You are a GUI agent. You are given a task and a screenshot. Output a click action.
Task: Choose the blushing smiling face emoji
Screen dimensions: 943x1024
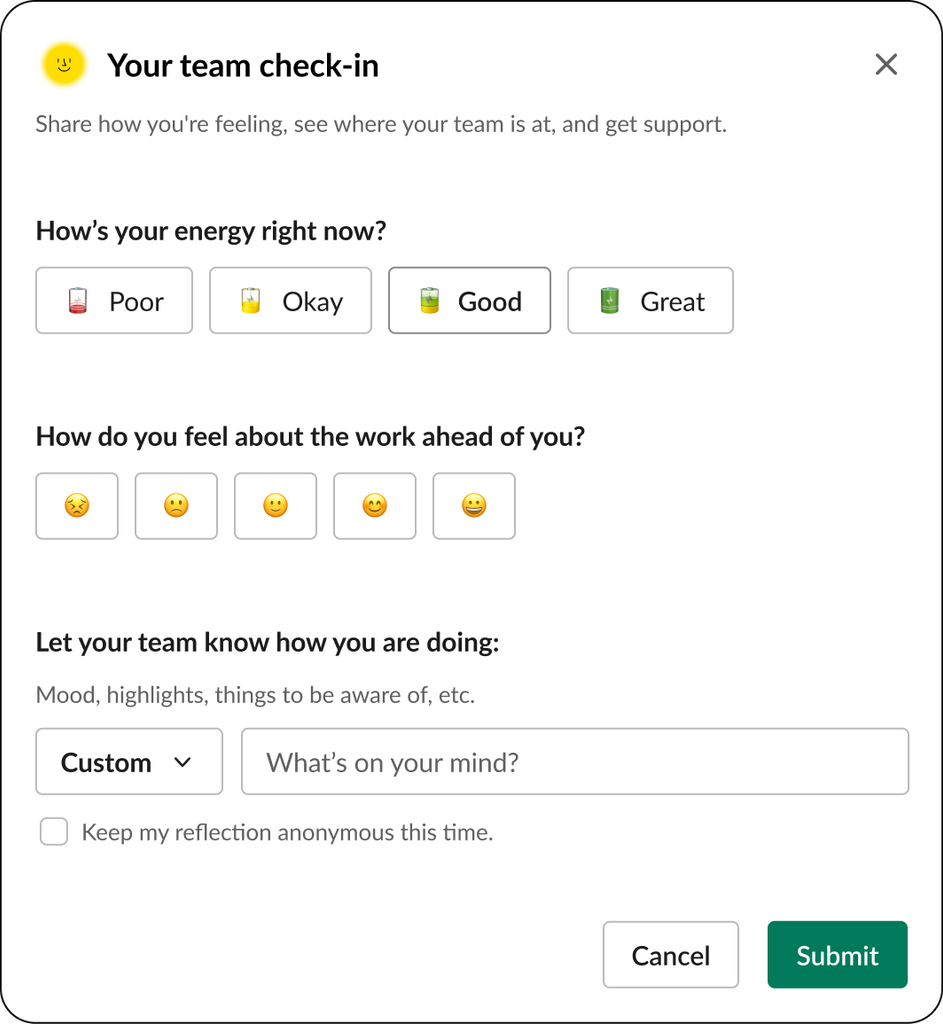375,506
